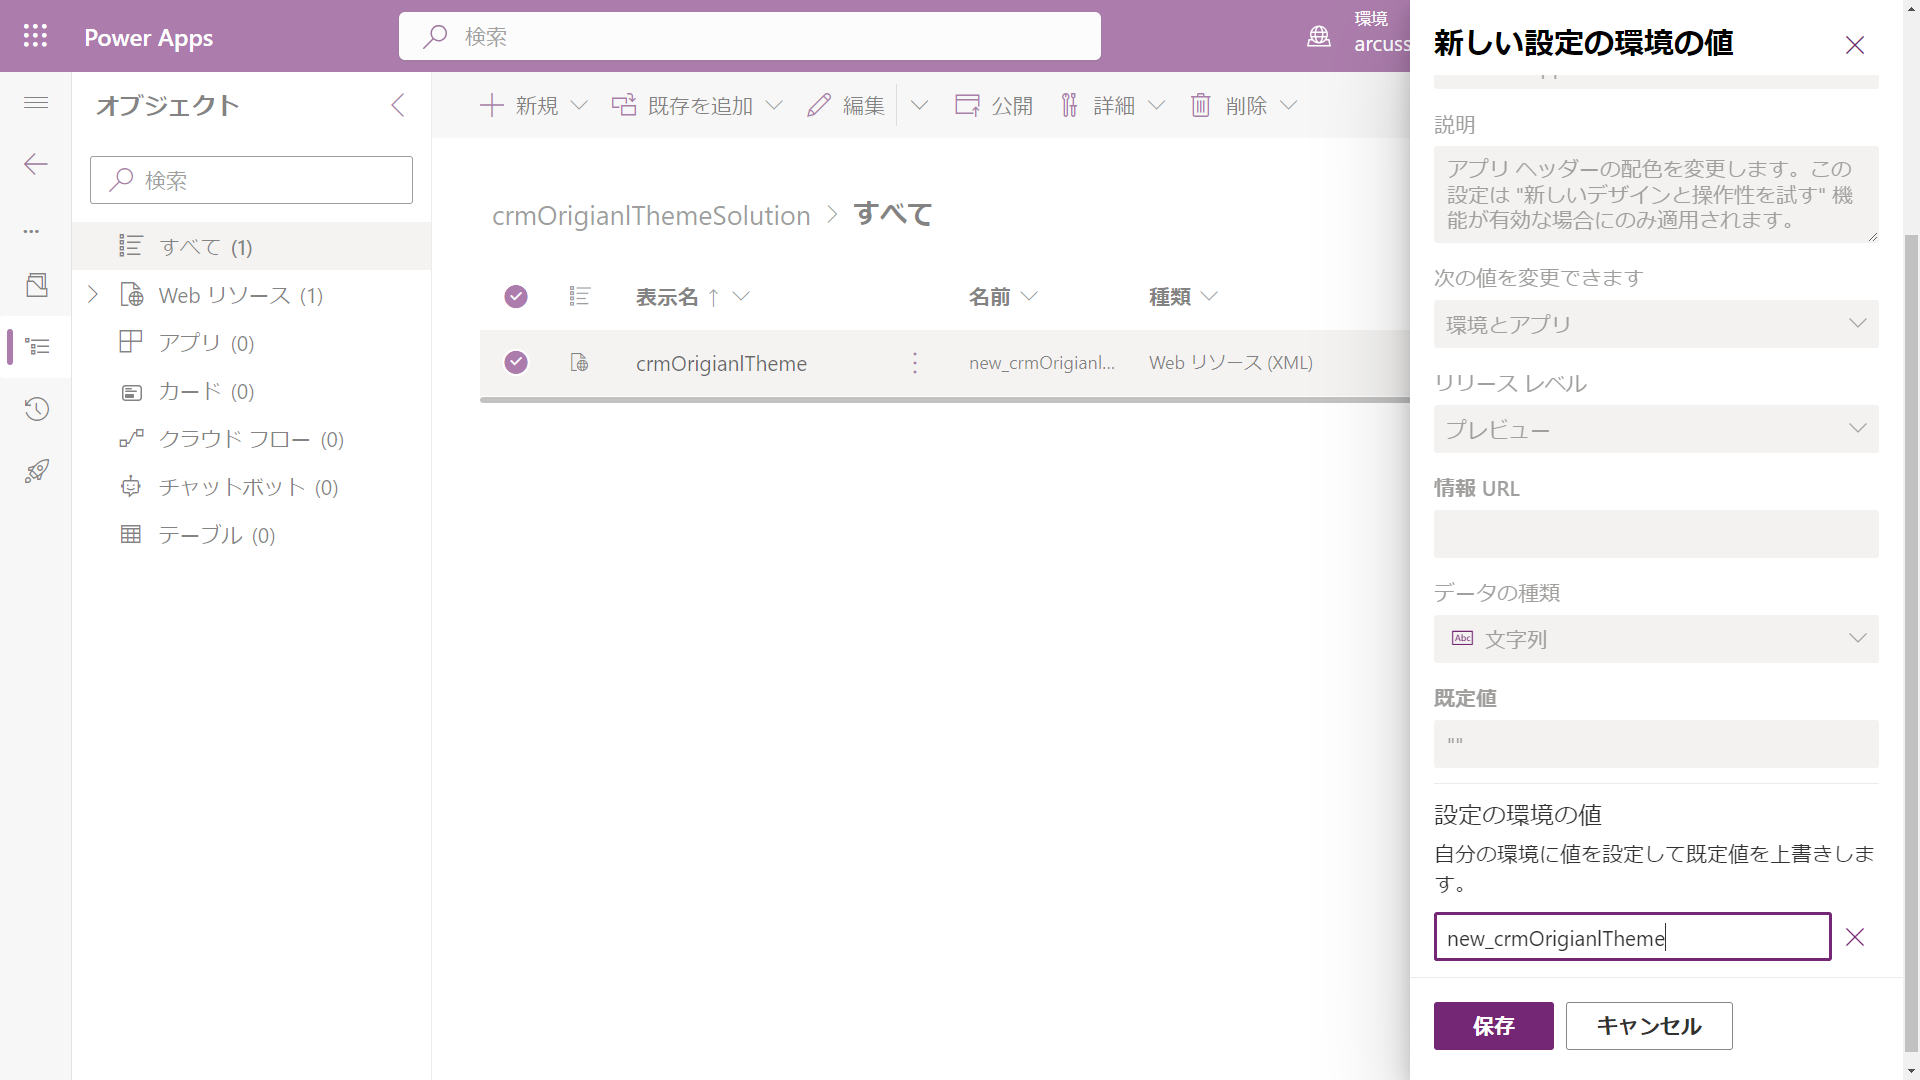Select クラウド フロー (0) in the objects tree
Viewport: 1920px width, 1080px height.
[252, 439]
